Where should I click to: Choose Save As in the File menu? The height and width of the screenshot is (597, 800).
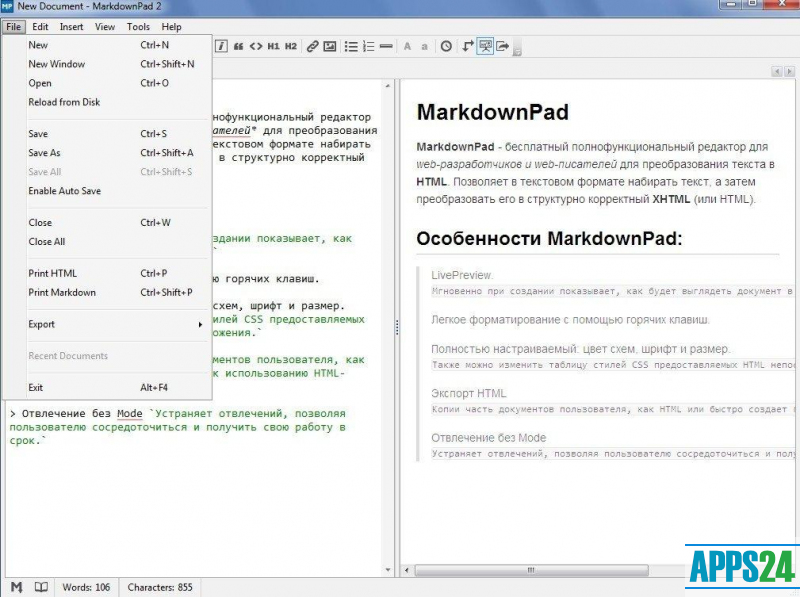(x=107, y=153)
